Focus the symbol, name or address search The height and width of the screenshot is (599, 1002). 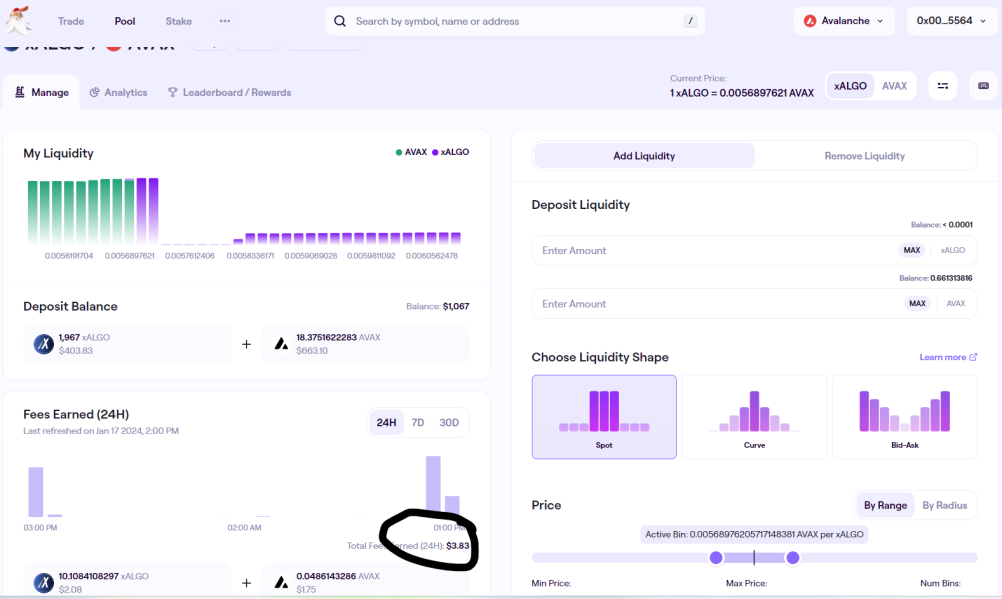click(515, 21)
